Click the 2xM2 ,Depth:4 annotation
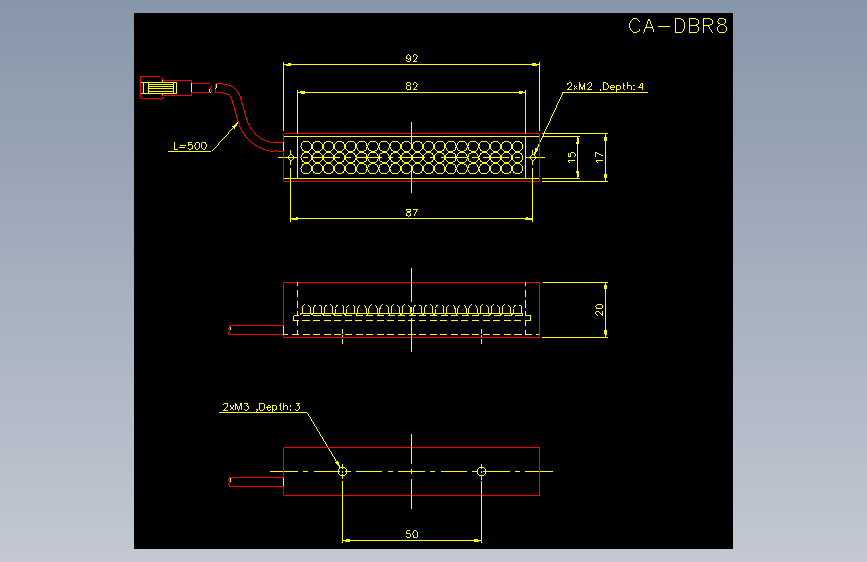 (605, 86)
